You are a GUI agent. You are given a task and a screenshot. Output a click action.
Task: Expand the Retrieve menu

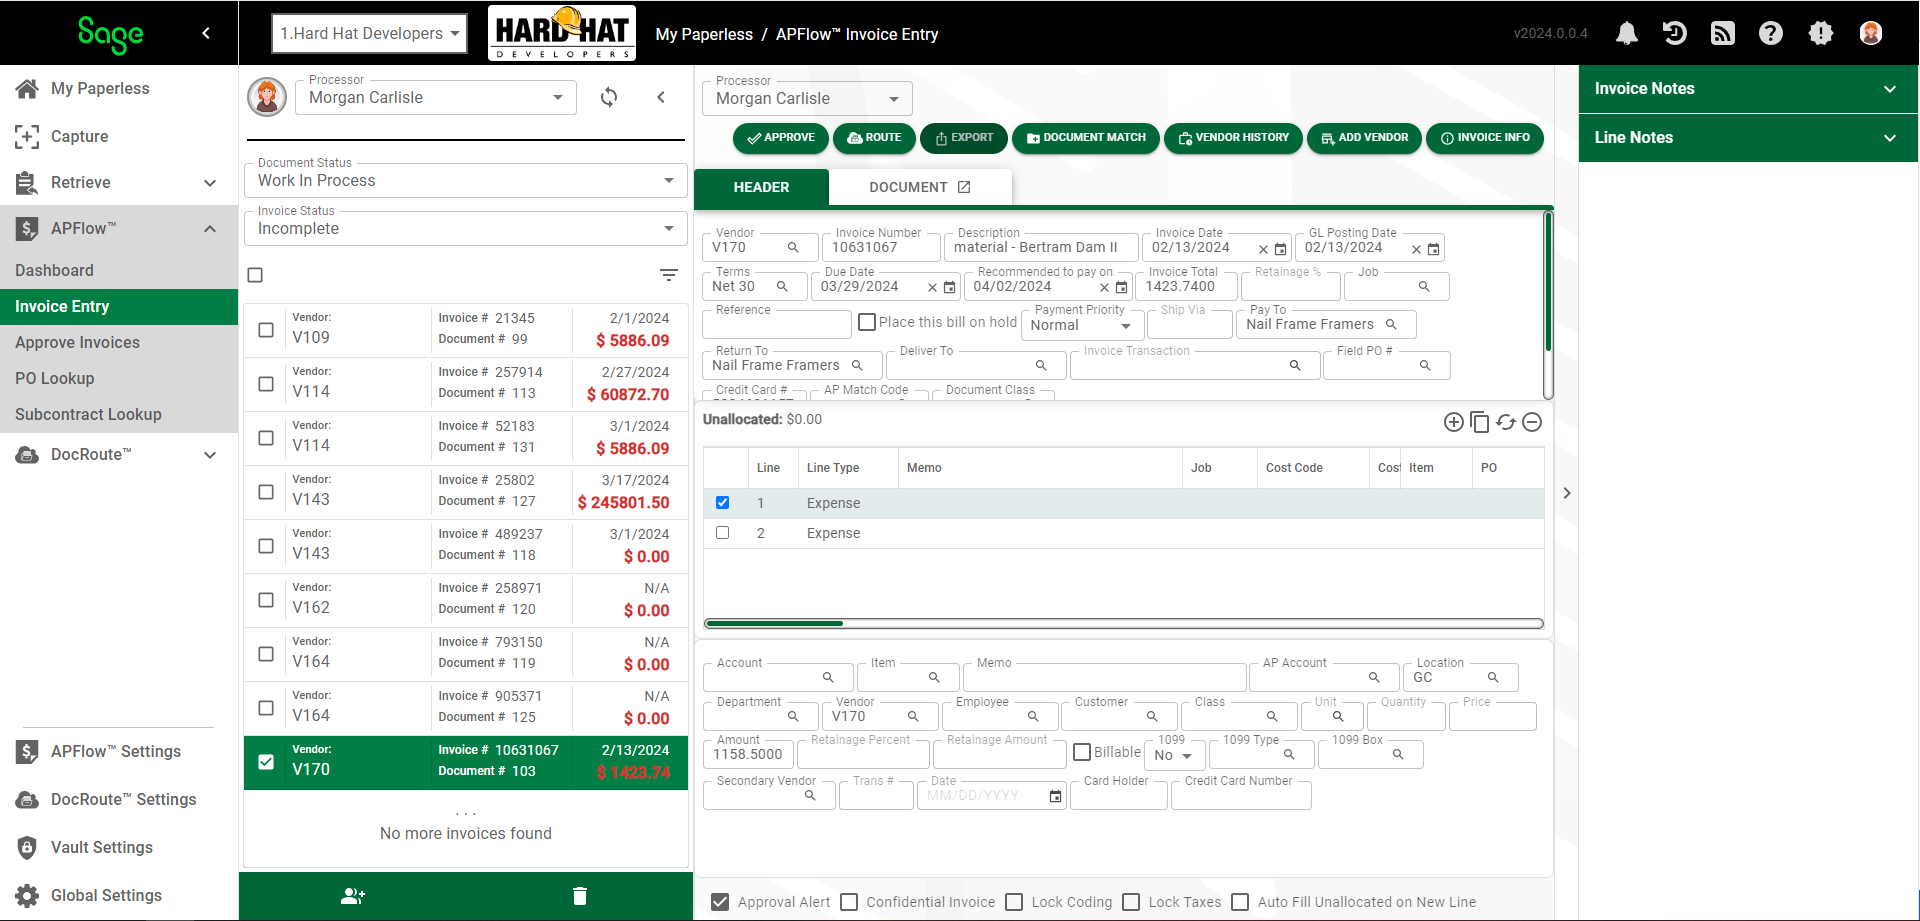tap(119, 182)
